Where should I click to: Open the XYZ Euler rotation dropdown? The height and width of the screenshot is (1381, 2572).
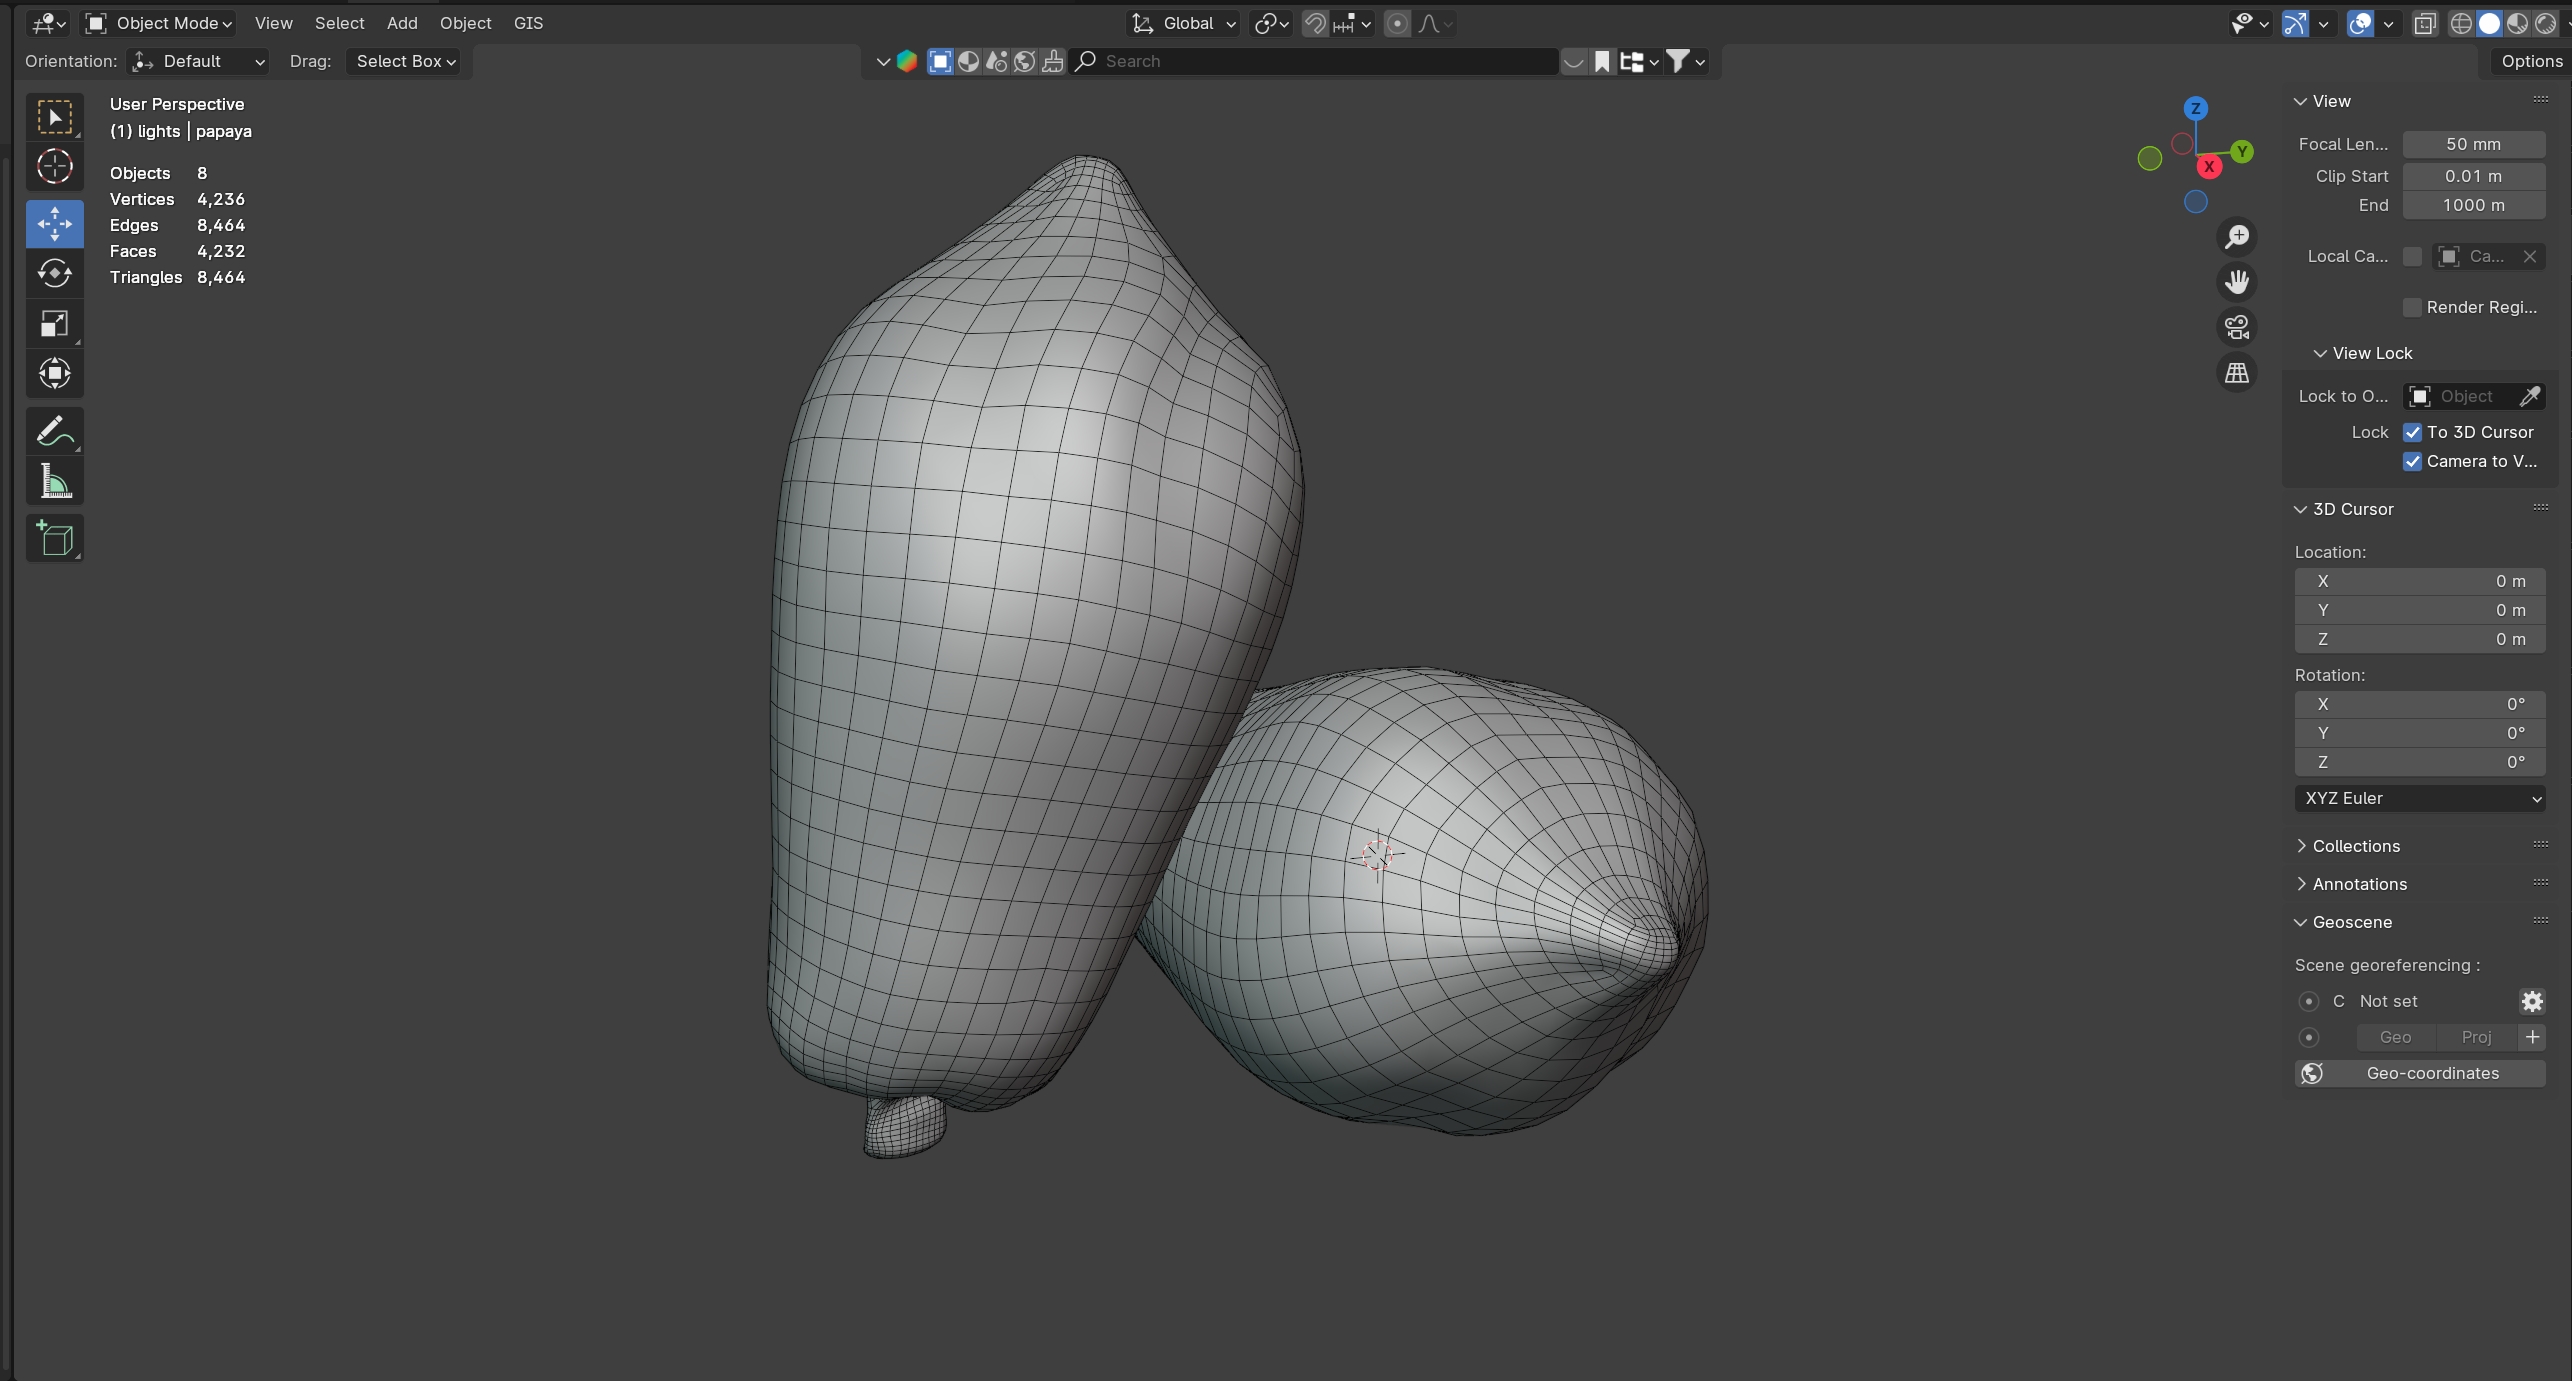[x=2420, y=798]
